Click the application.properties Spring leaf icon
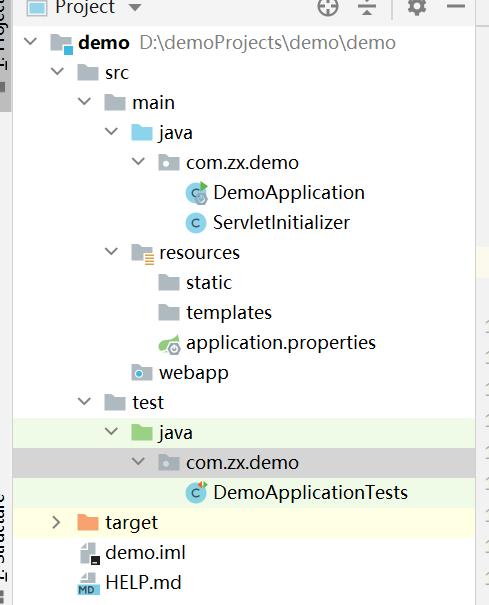 (x=169, y=343)
